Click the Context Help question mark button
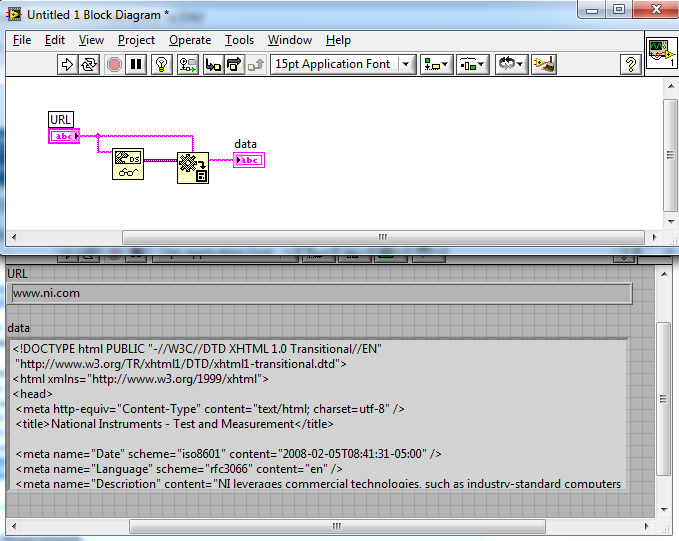Viewport: 679px width, 541px height. click(630, 65)
